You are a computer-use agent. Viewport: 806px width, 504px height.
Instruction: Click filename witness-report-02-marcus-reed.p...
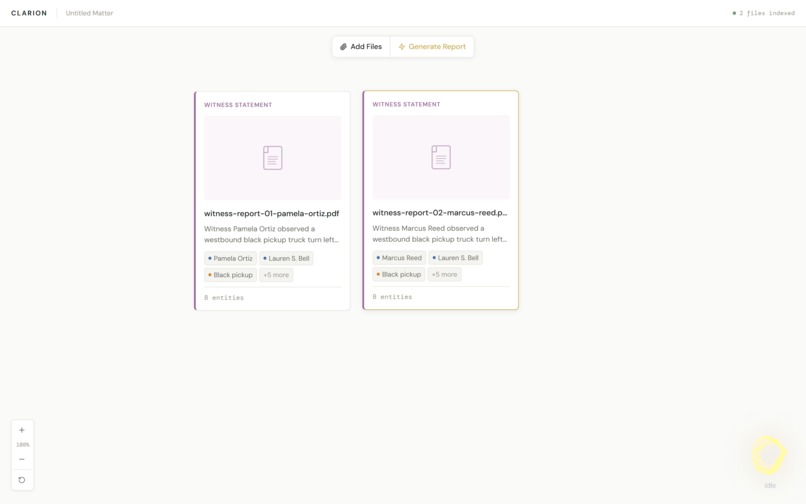439,213
